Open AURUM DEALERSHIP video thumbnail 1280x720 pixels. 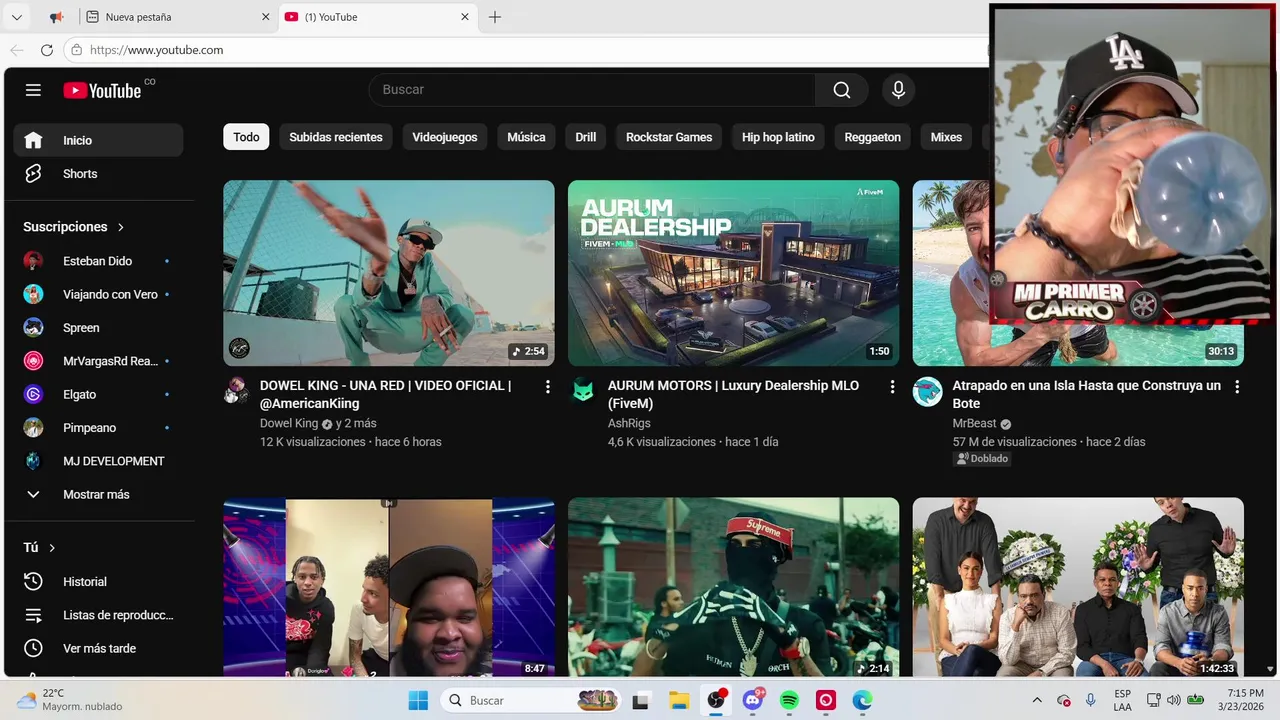[733, 273]
